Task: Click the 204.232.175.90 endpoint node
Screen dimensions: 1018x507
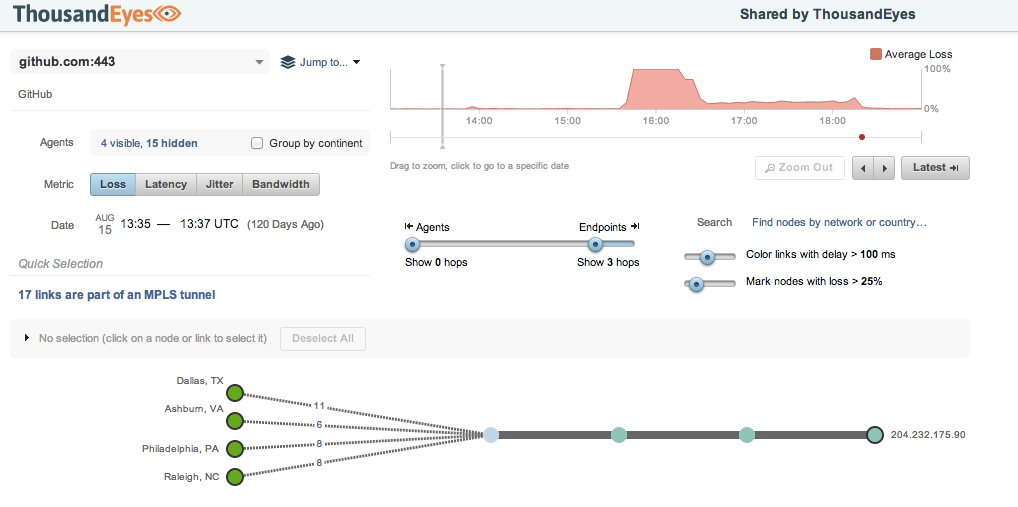Action: (875, 435)
